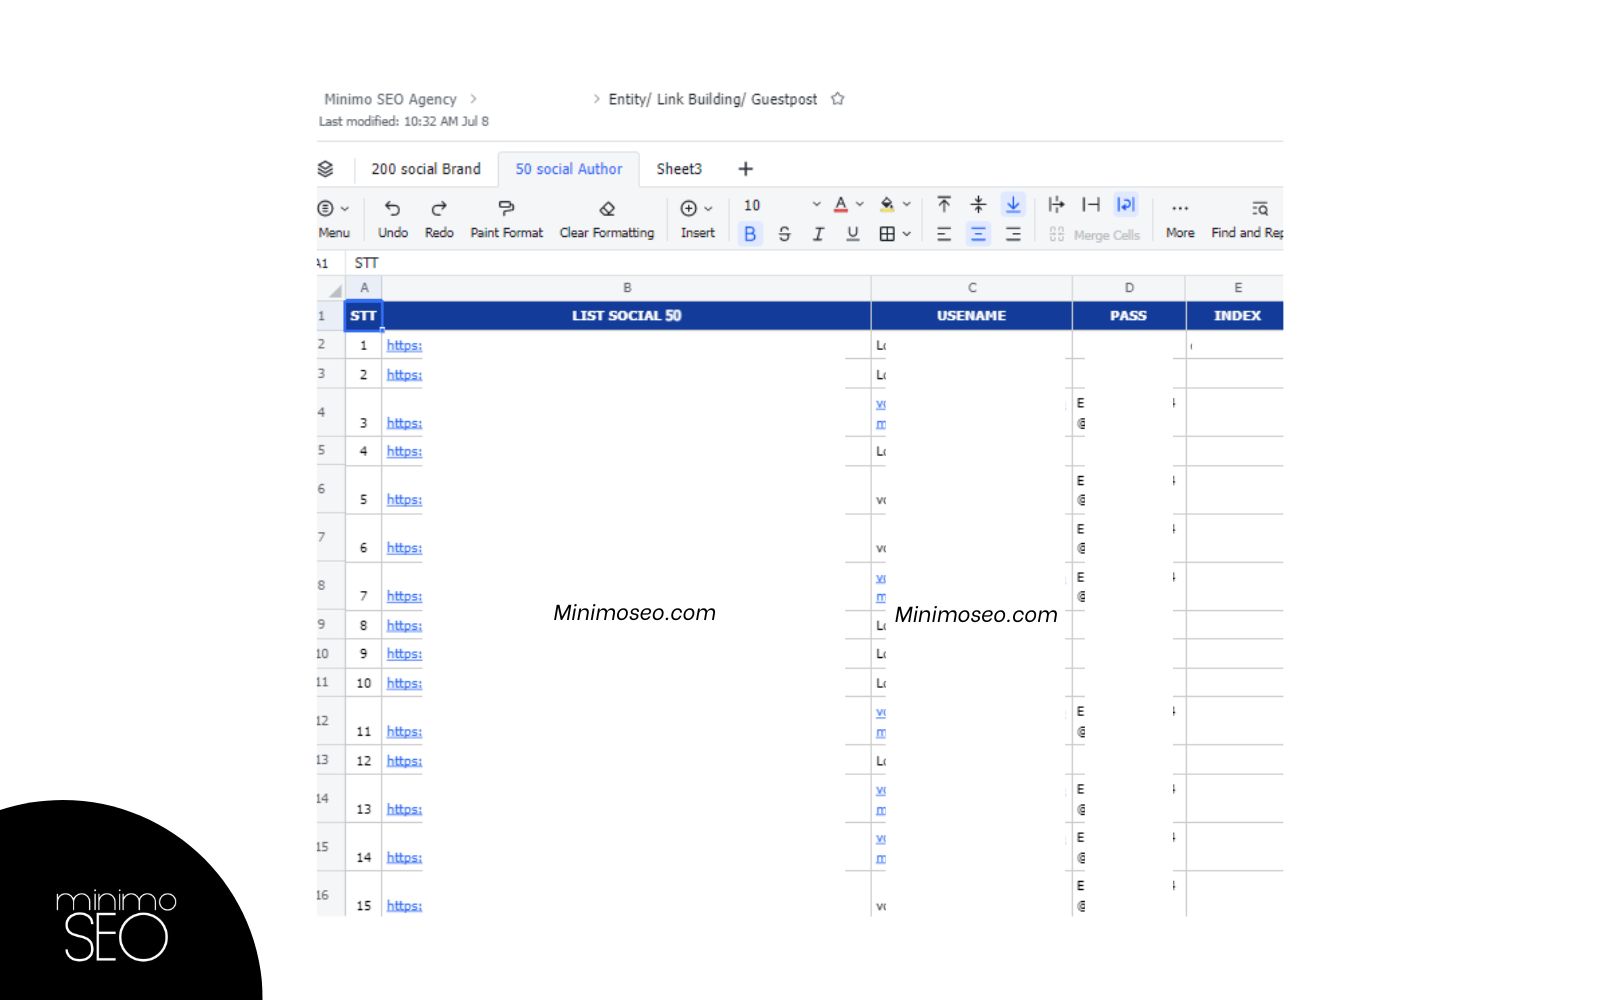Image resolution: width=1600 pixels, height=1000 pixels.
Task: Expand font color options arrow
Action: (x=860, y=205)
